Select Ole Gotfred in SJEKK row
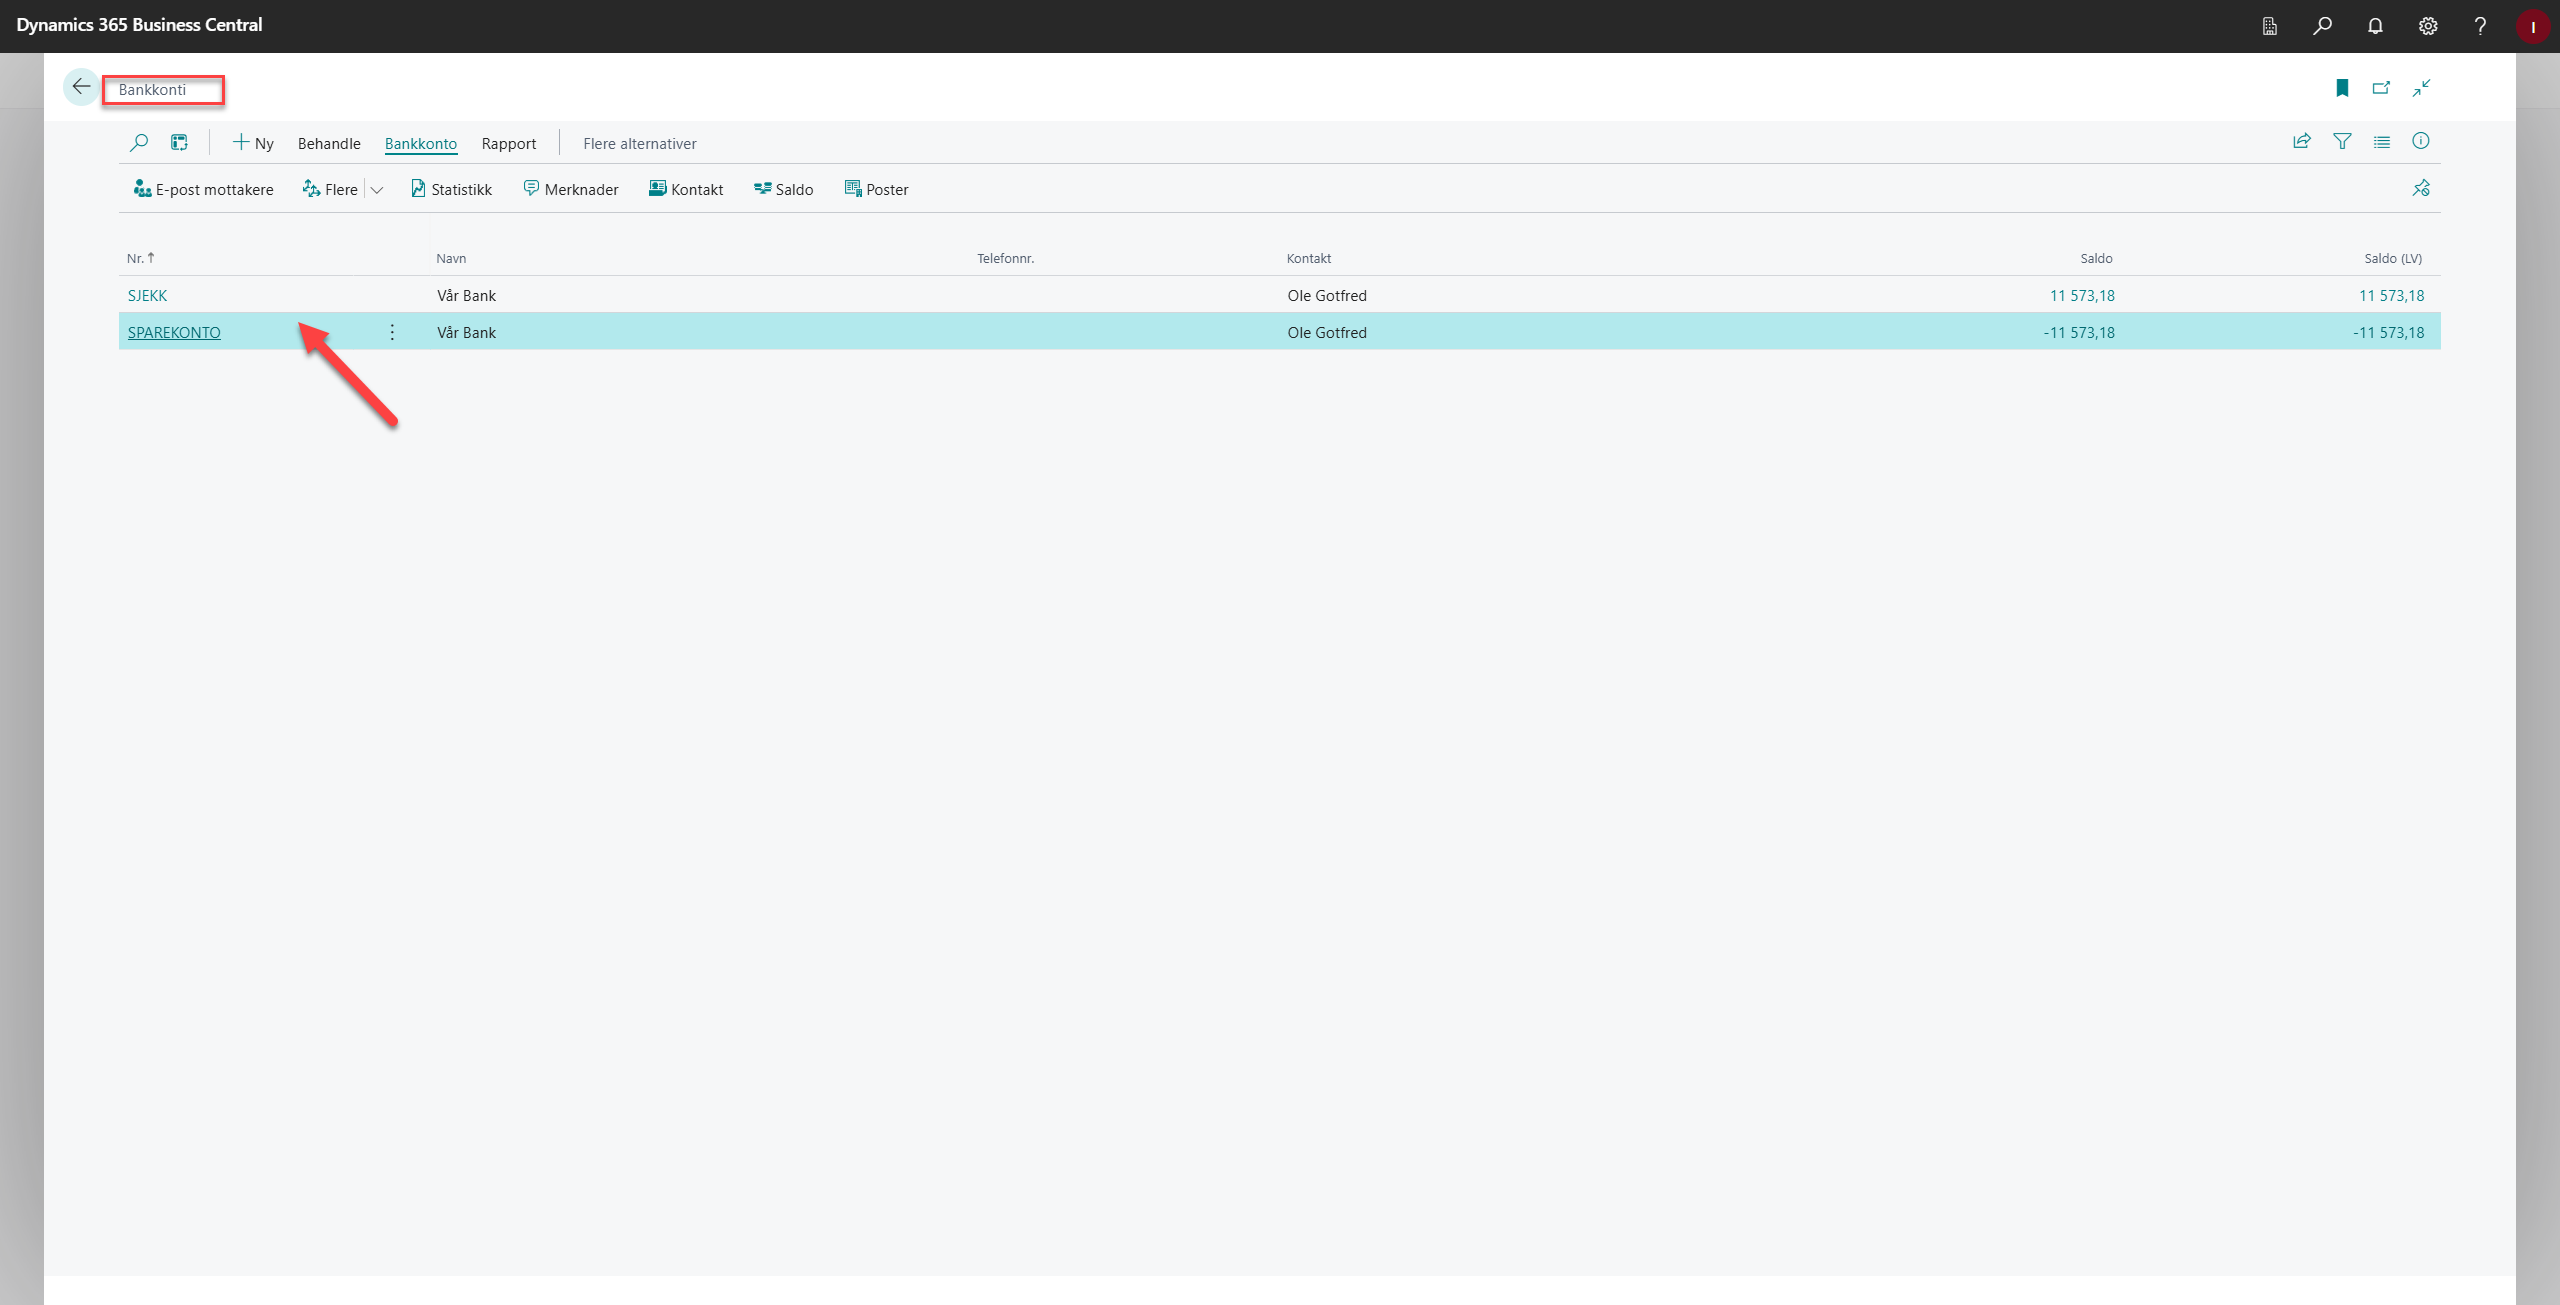The height and width of the screenshot is (1305, 2560). (x=1327, y=295)
